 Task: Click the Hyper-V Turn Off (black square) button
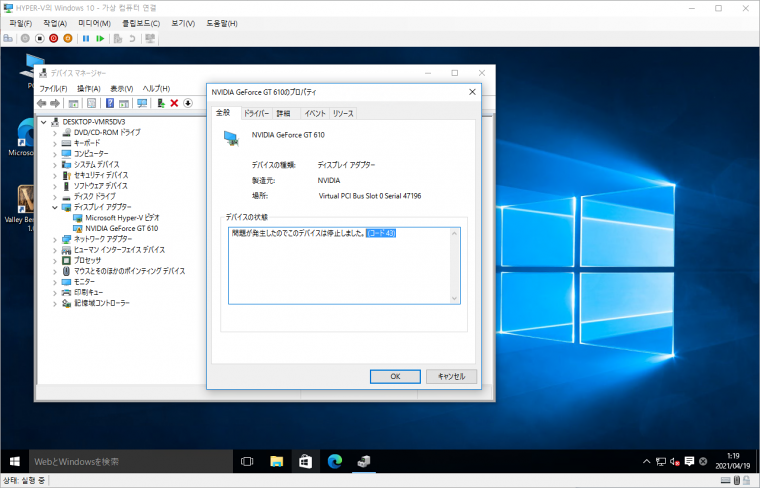click(40, 38)
